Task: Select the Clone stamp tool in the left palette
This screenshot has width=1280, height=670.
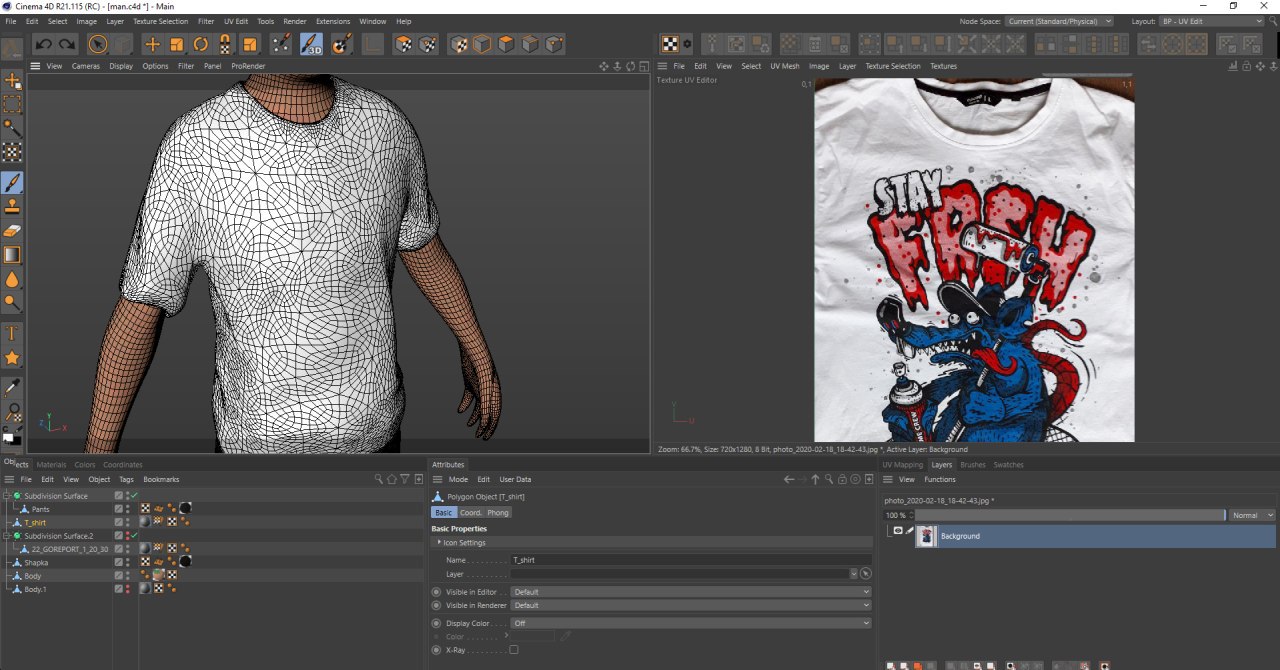Action: 12,206
